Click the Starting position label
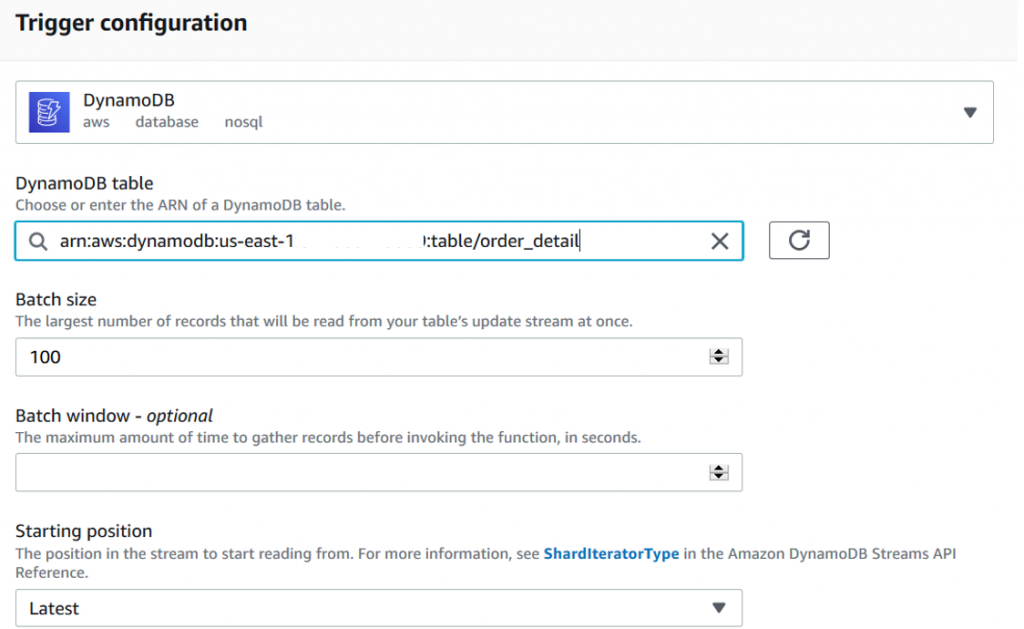 (x=84, y=531)
